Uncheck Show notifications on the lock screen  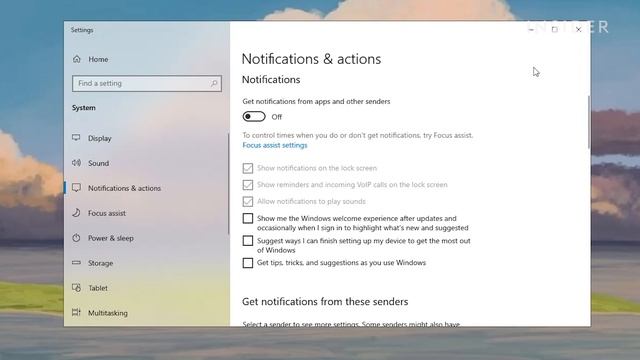(248, 168)
